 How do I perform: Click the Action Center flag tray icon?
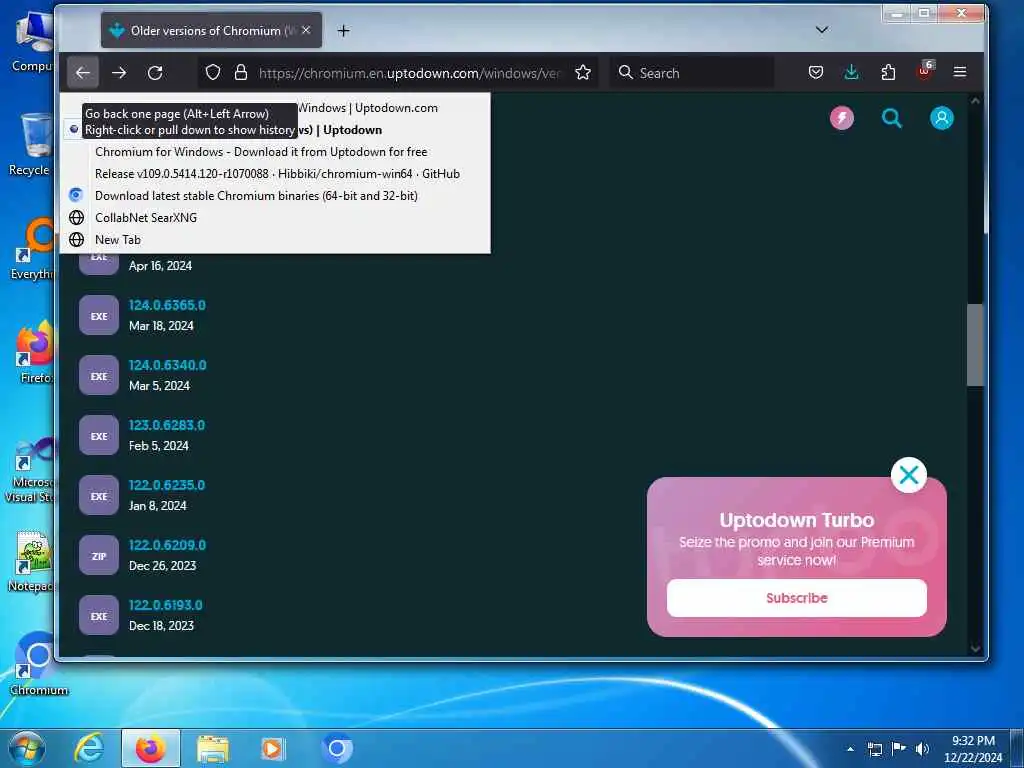click(x=899, y=749)
